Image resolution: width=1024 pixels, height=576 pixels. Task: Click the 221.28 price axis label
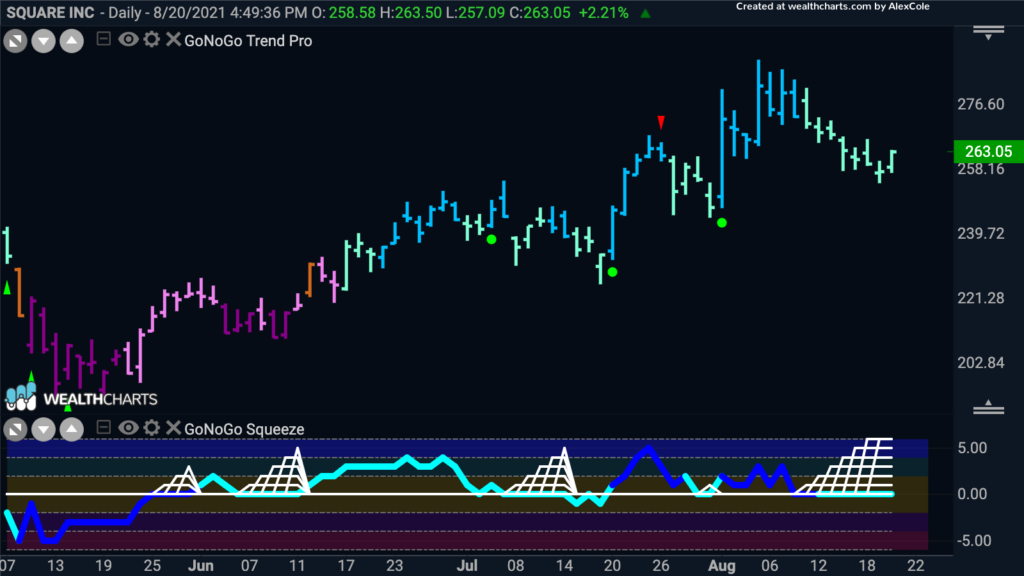980,298
